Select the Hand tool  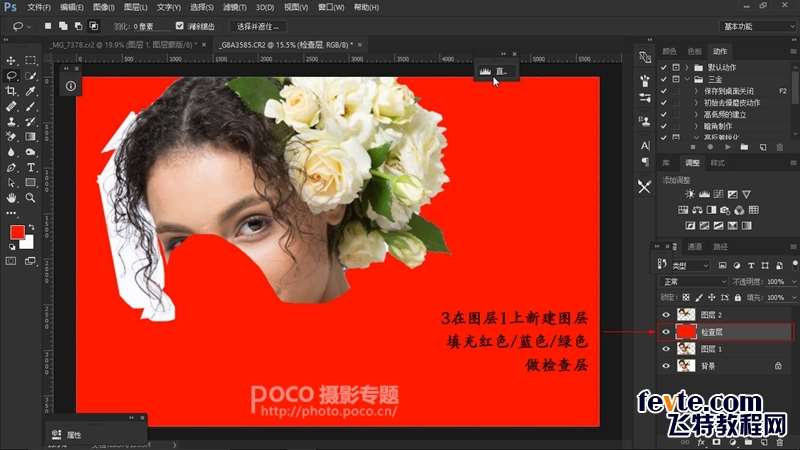(x=11, y=198)
